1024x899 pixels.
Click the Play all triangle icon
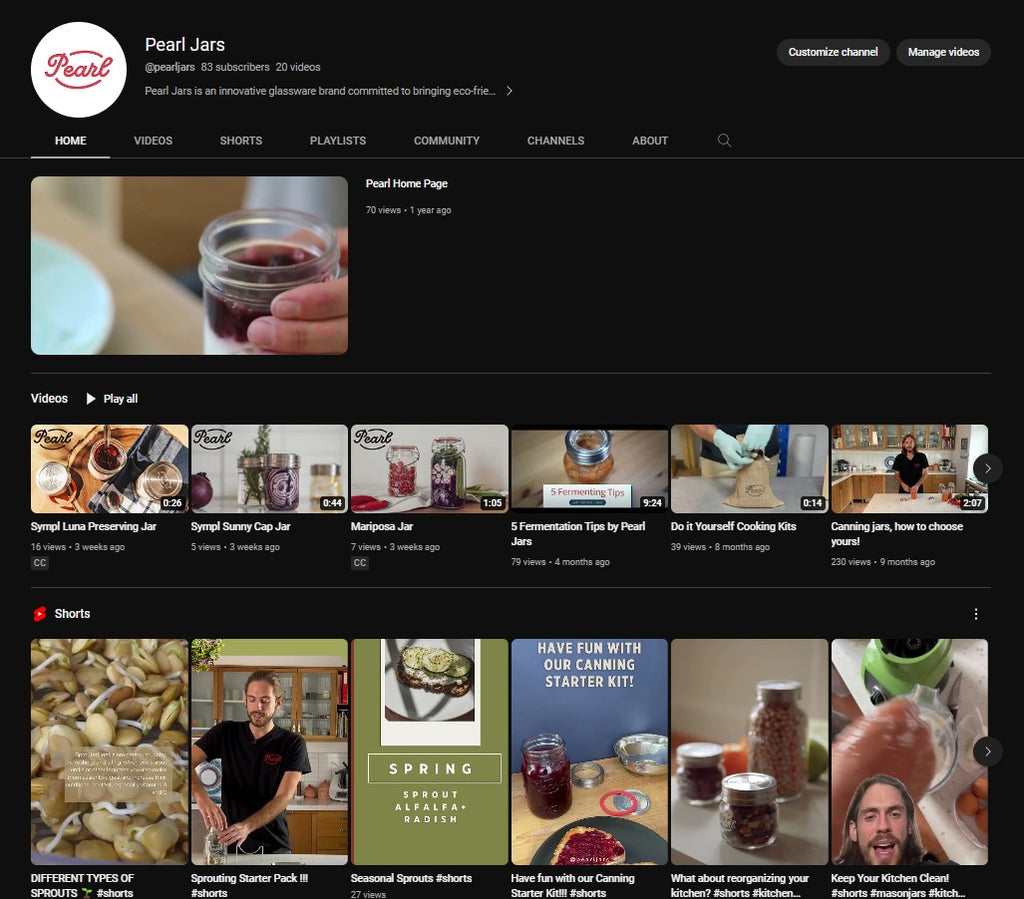(91, 399)
